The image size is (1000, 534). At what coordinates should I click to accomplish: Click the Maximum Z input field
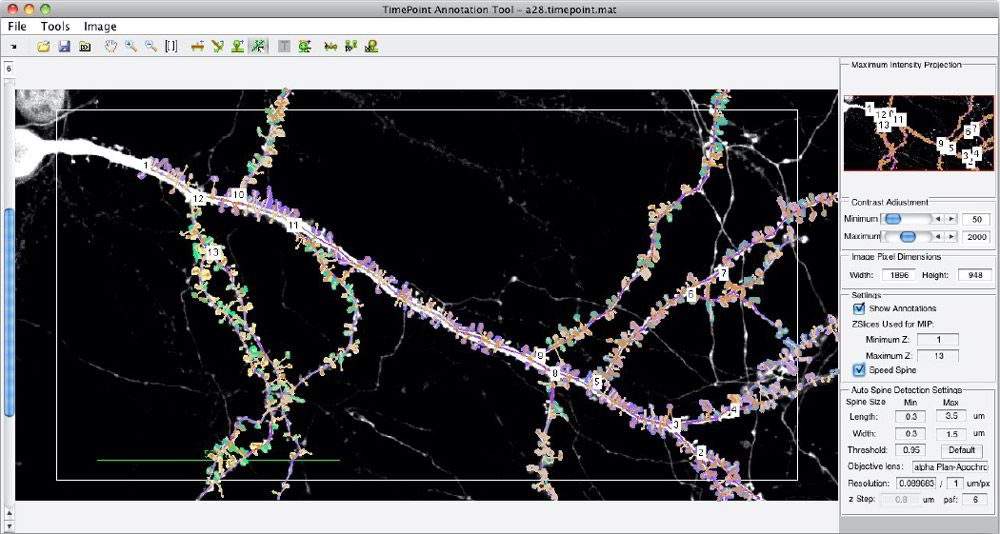pyautogui.click(x=937, y=355)
